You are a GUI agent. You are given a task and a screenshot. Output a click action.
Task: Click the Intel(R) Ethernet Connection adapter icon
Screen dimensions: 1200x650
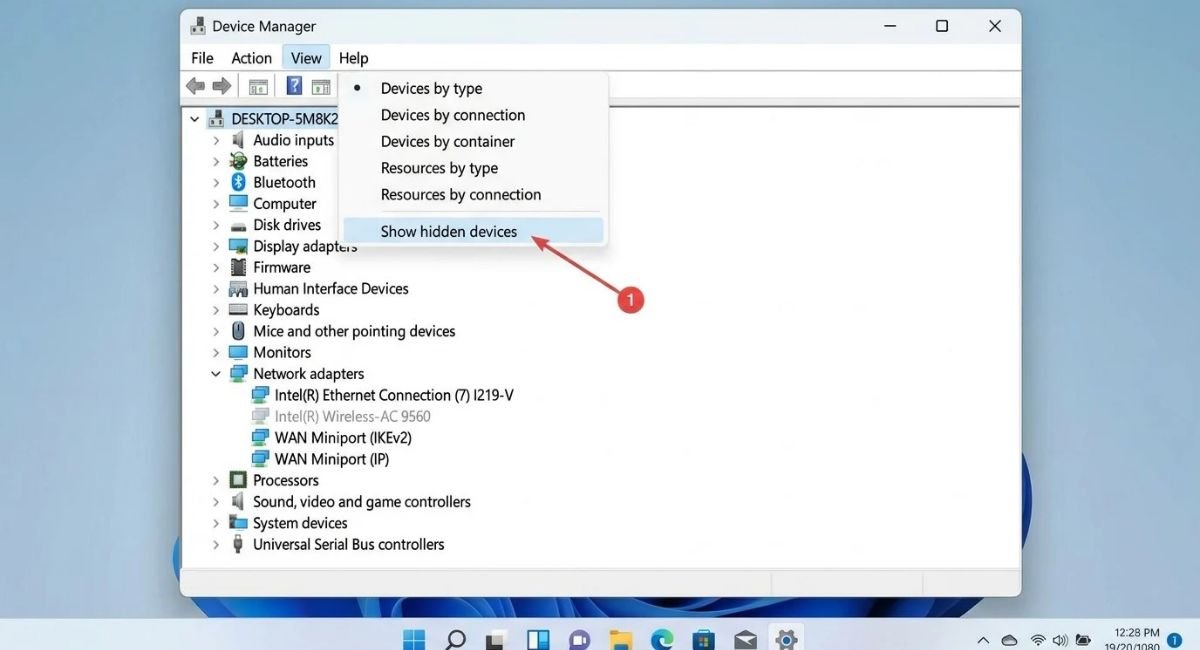260,395
